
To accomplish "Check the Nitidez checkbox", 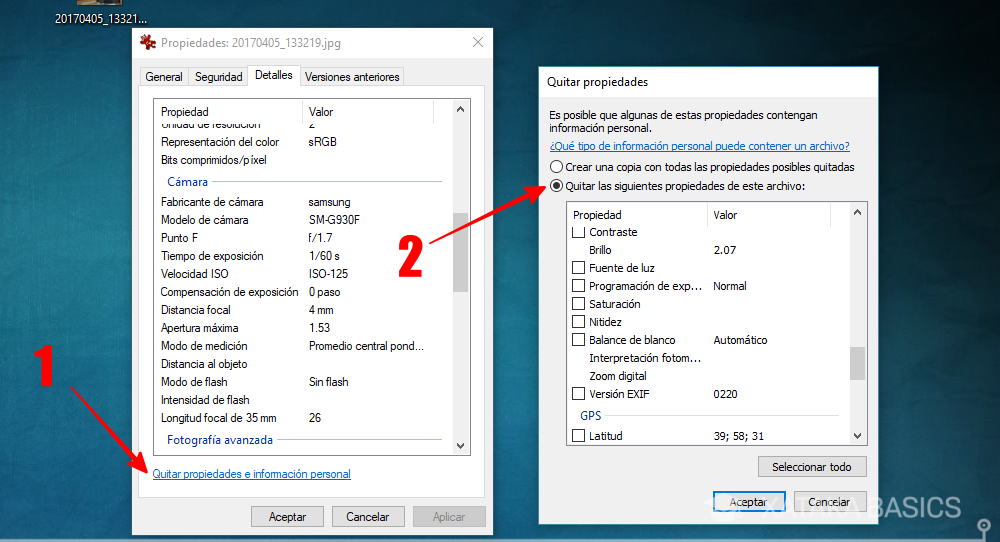I will pyautogui.click(x=578, y=322).
